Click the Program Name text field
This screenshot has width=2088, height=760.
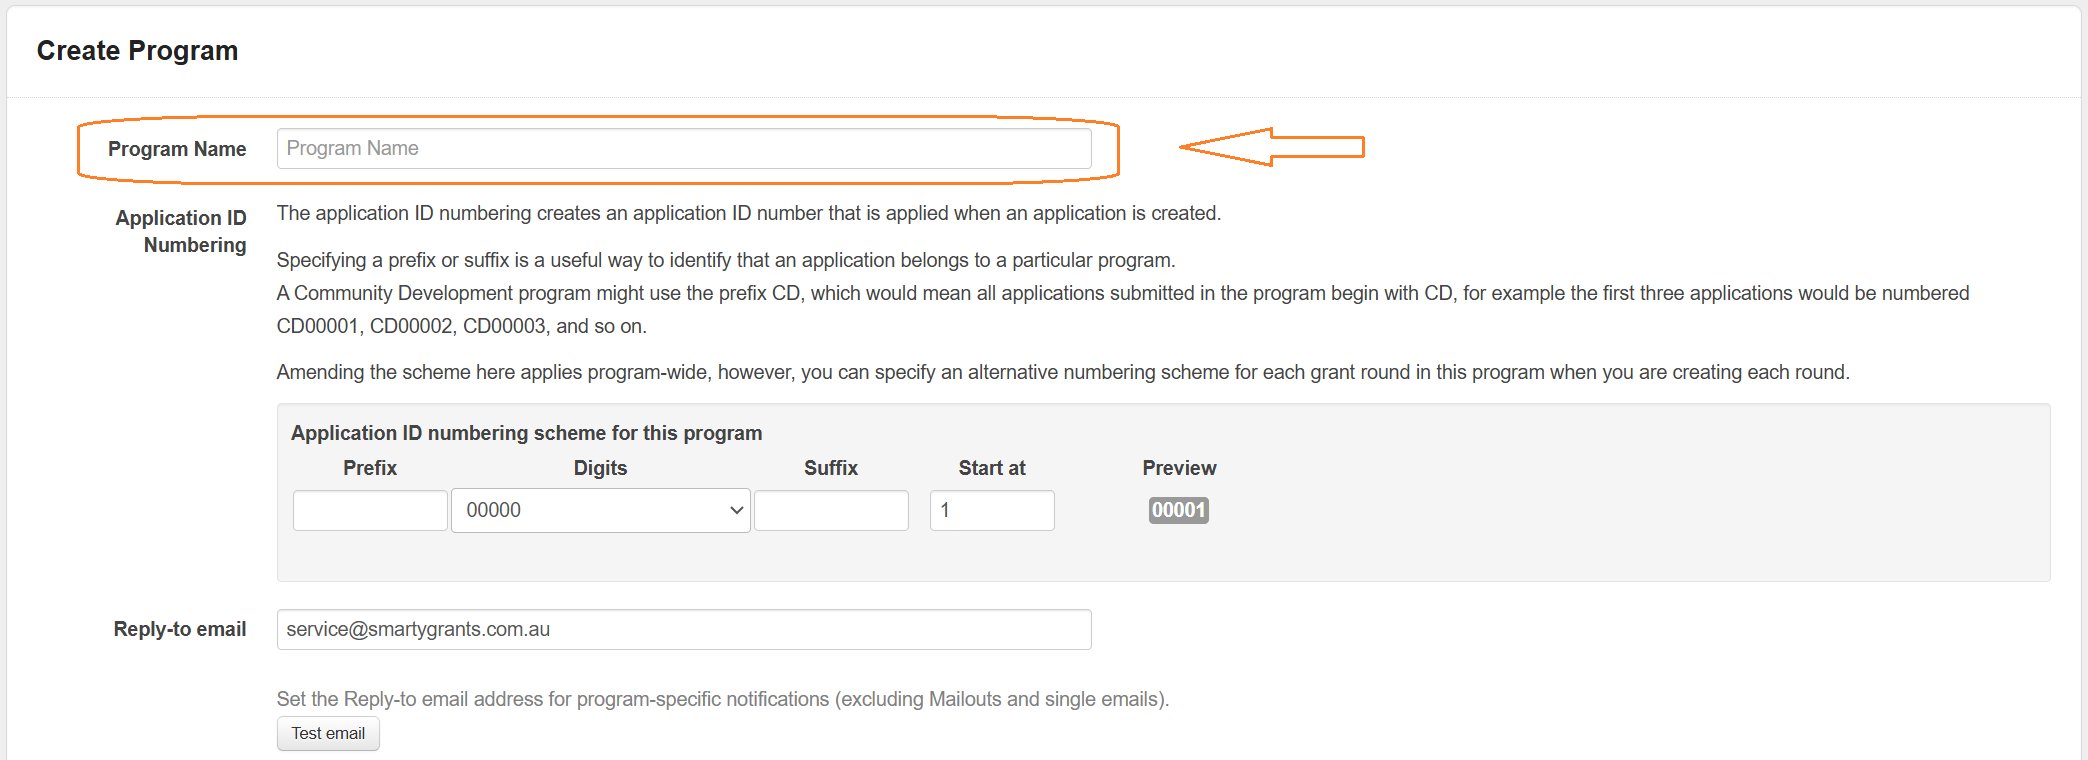pos(683,149)
